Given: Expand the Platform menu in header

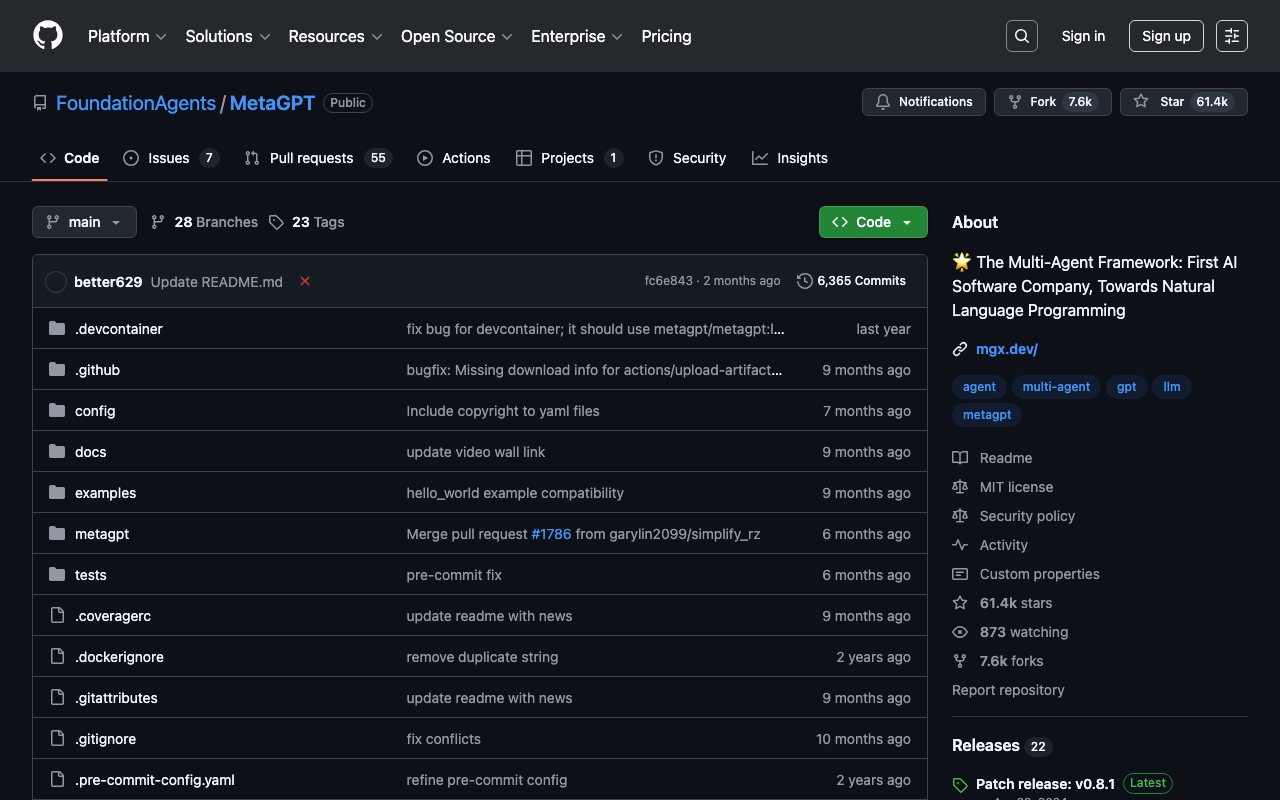Looking at the screenshot, I should pos(126,36).
